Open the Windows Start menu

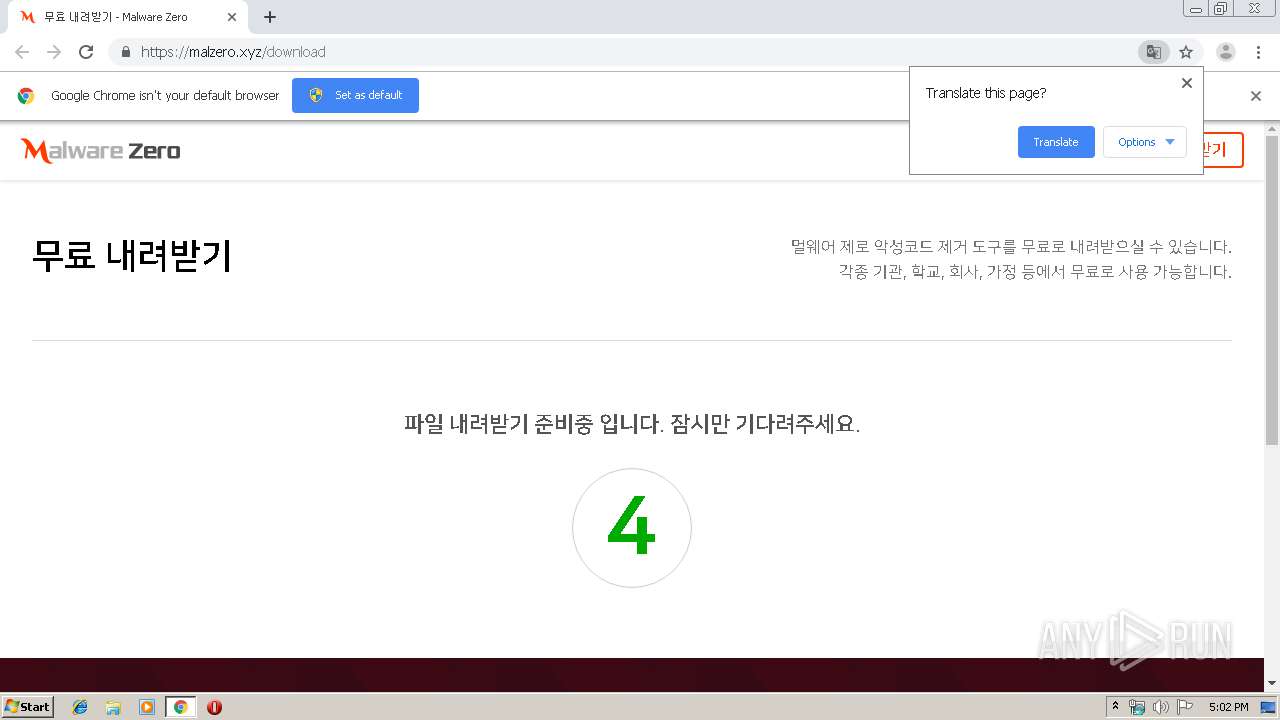click(x=28, y=707)
